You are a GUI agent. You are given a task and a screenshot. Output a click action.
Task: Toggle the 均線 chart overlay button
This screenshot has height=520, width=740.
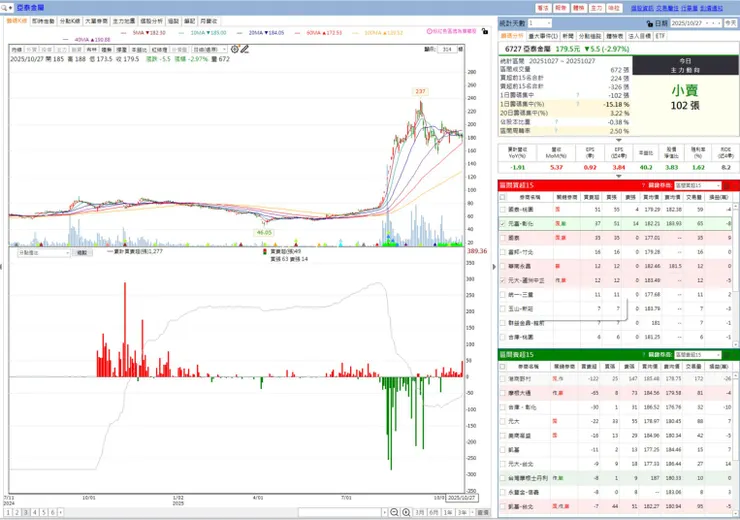(x=17, y=50)
